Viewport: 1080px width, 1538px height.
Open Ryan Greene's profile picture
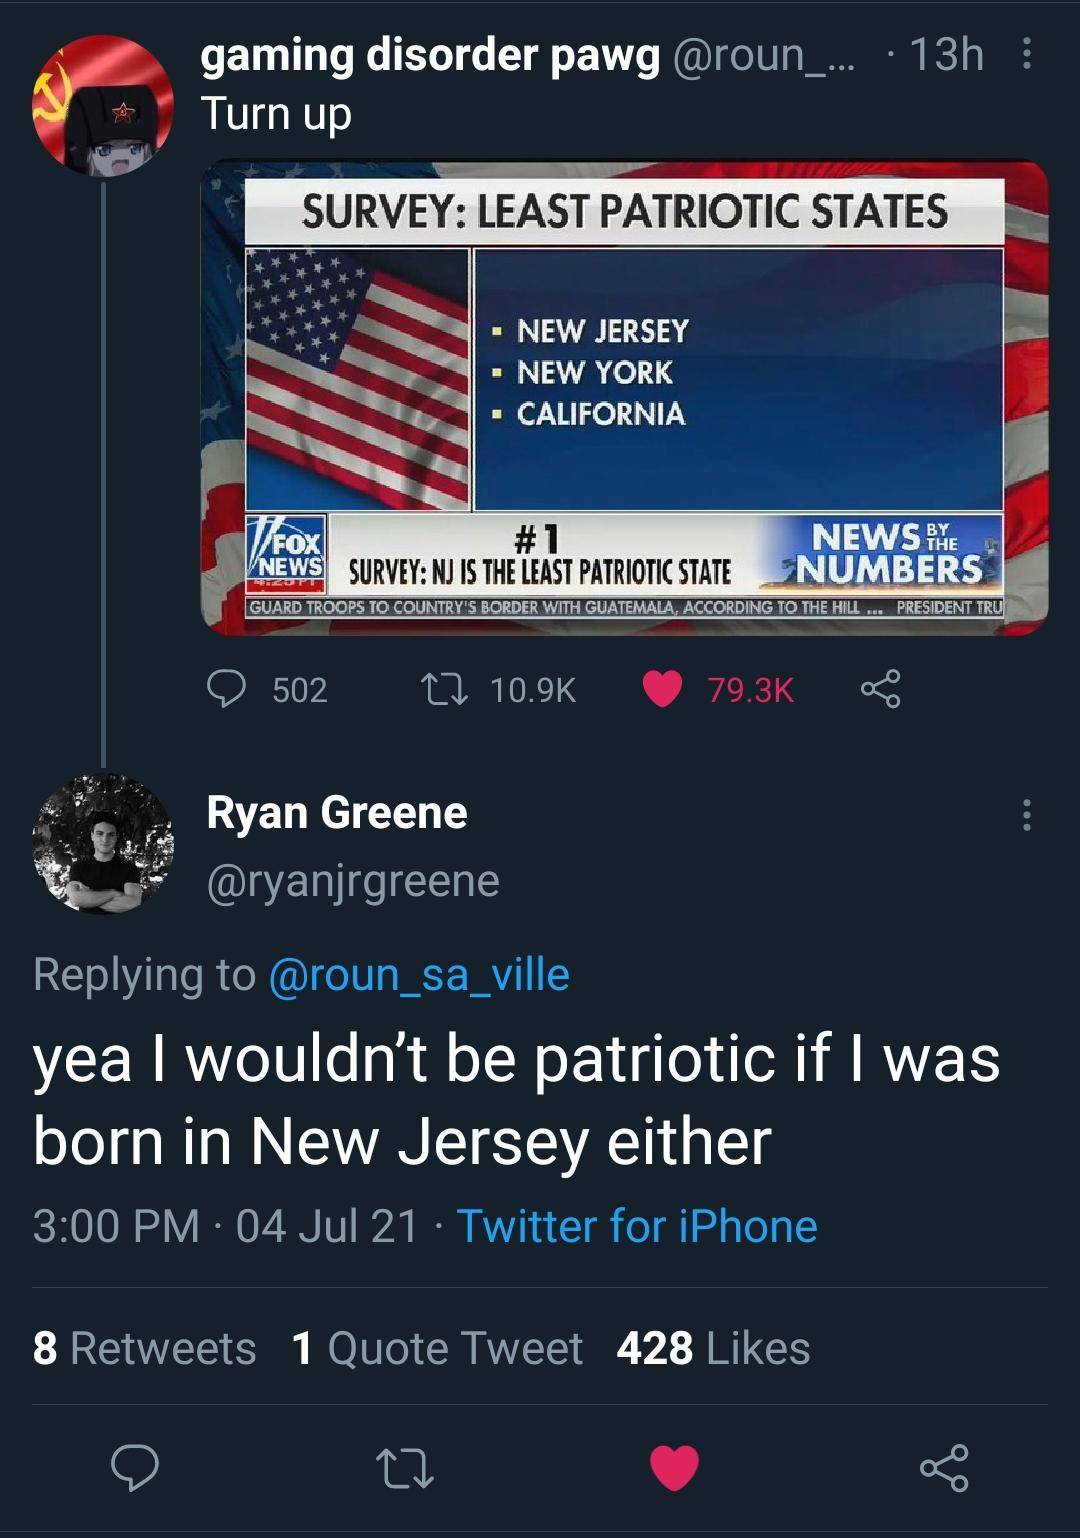point(102,843)
